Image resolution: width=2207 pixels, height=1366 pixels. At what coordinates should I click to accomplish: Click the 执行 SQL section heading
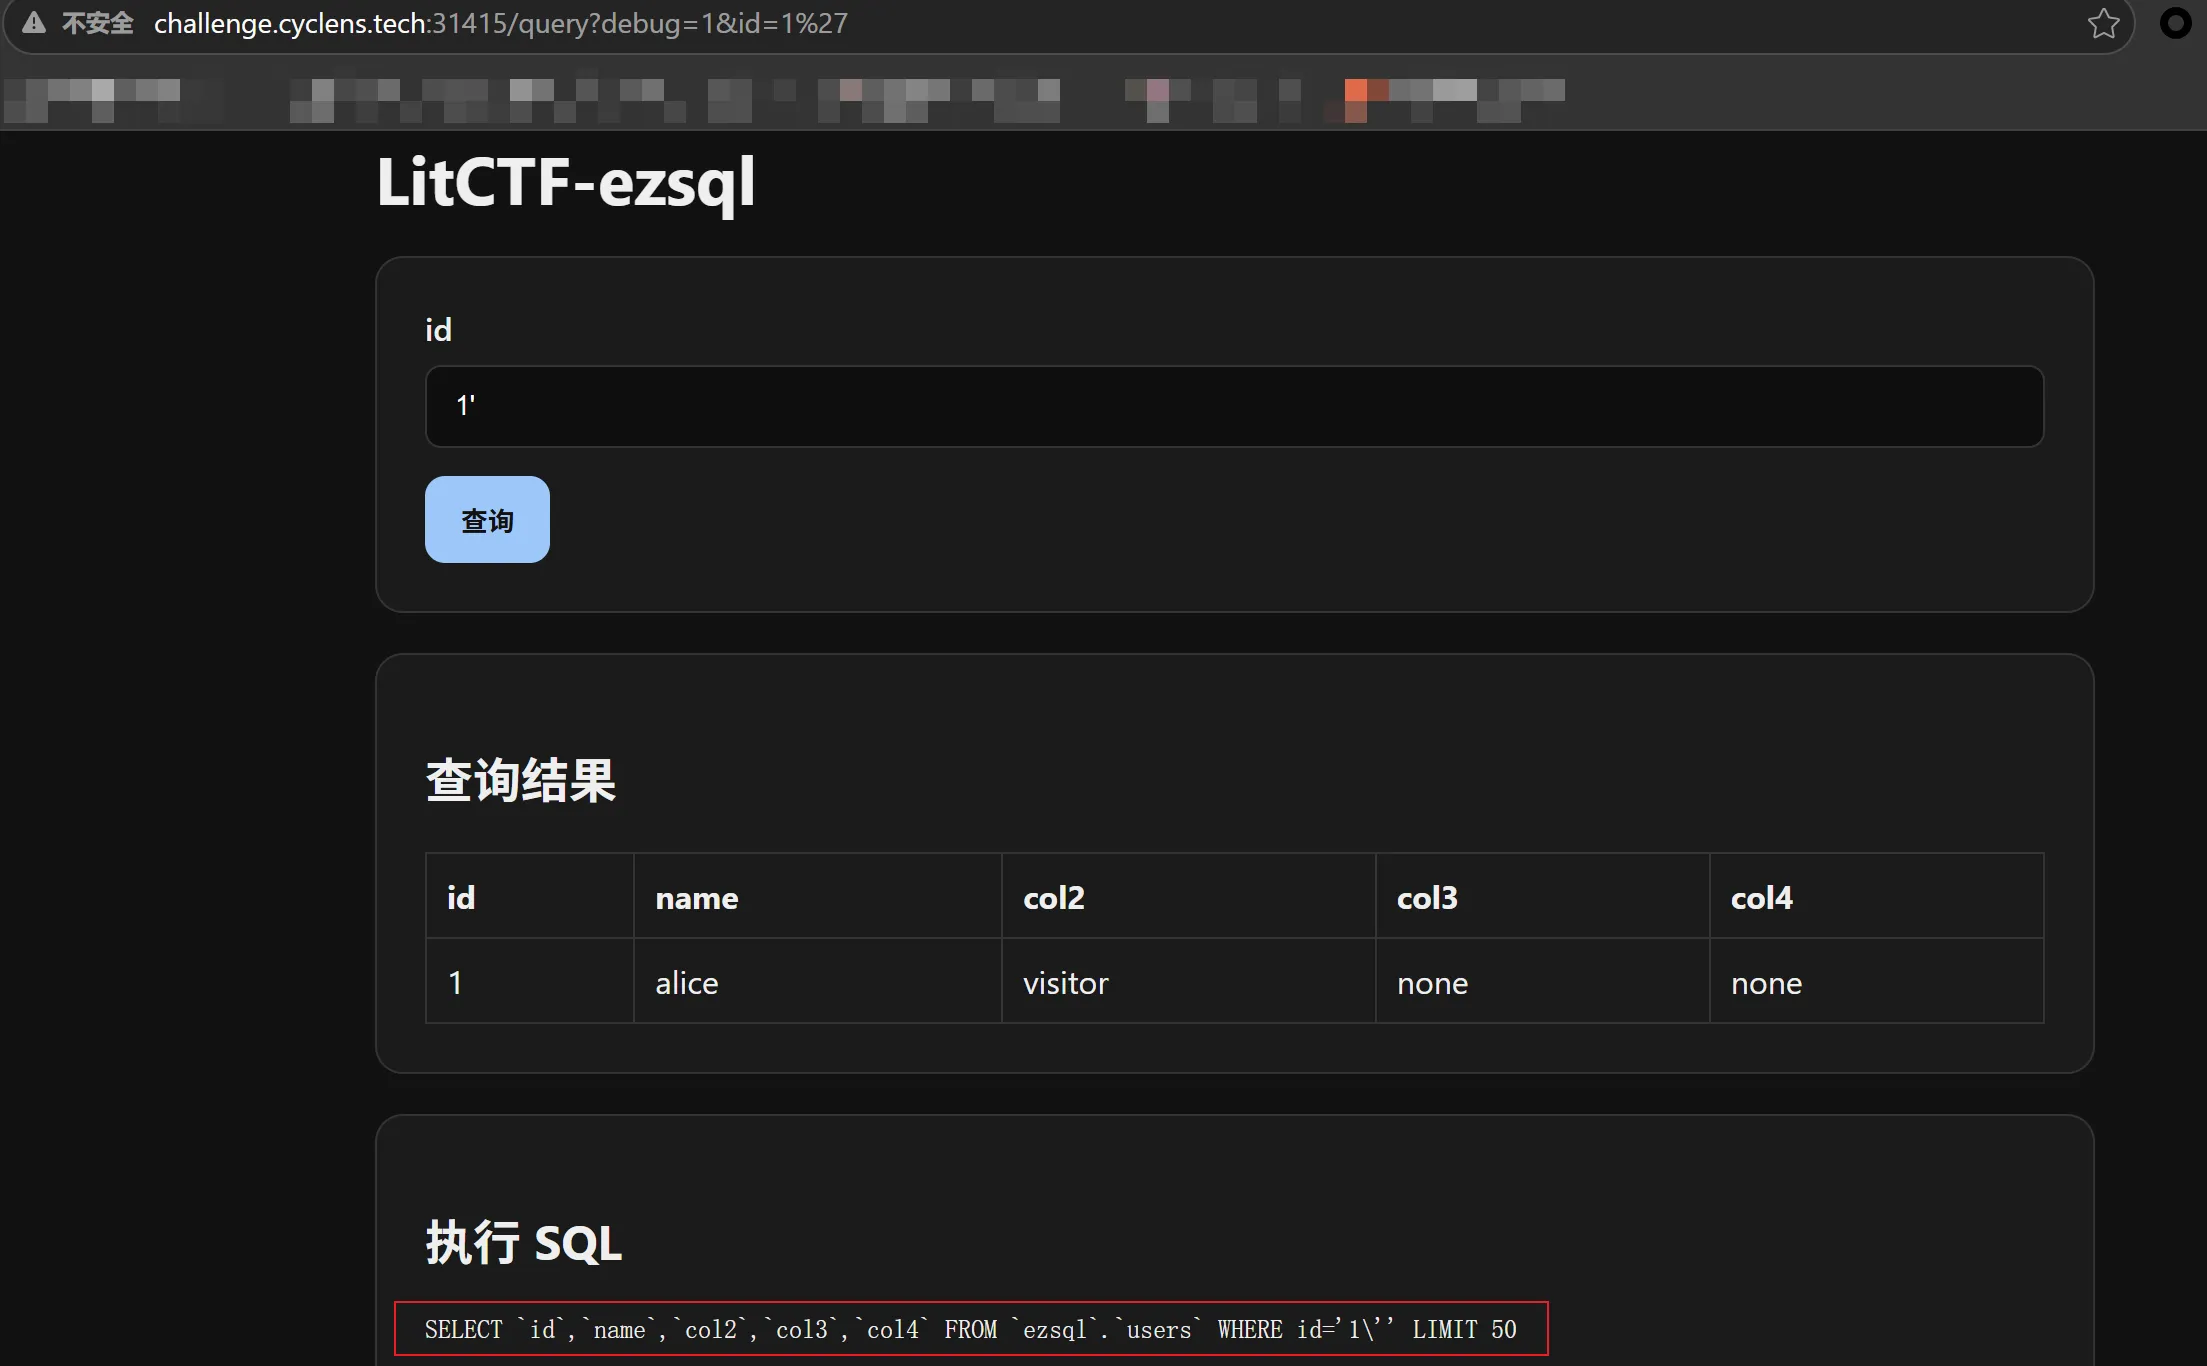524,1243
